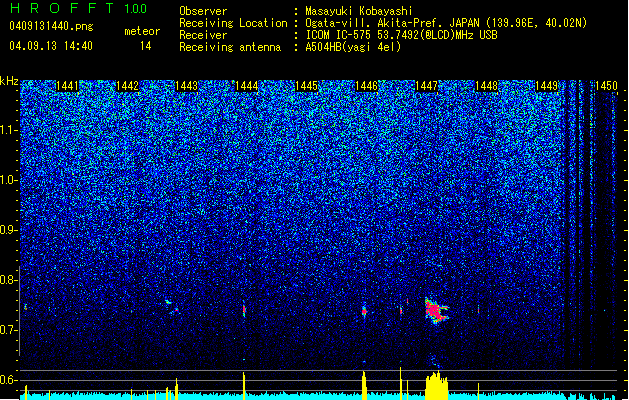Click the Receiving Location value line

(x=446, y=23)
